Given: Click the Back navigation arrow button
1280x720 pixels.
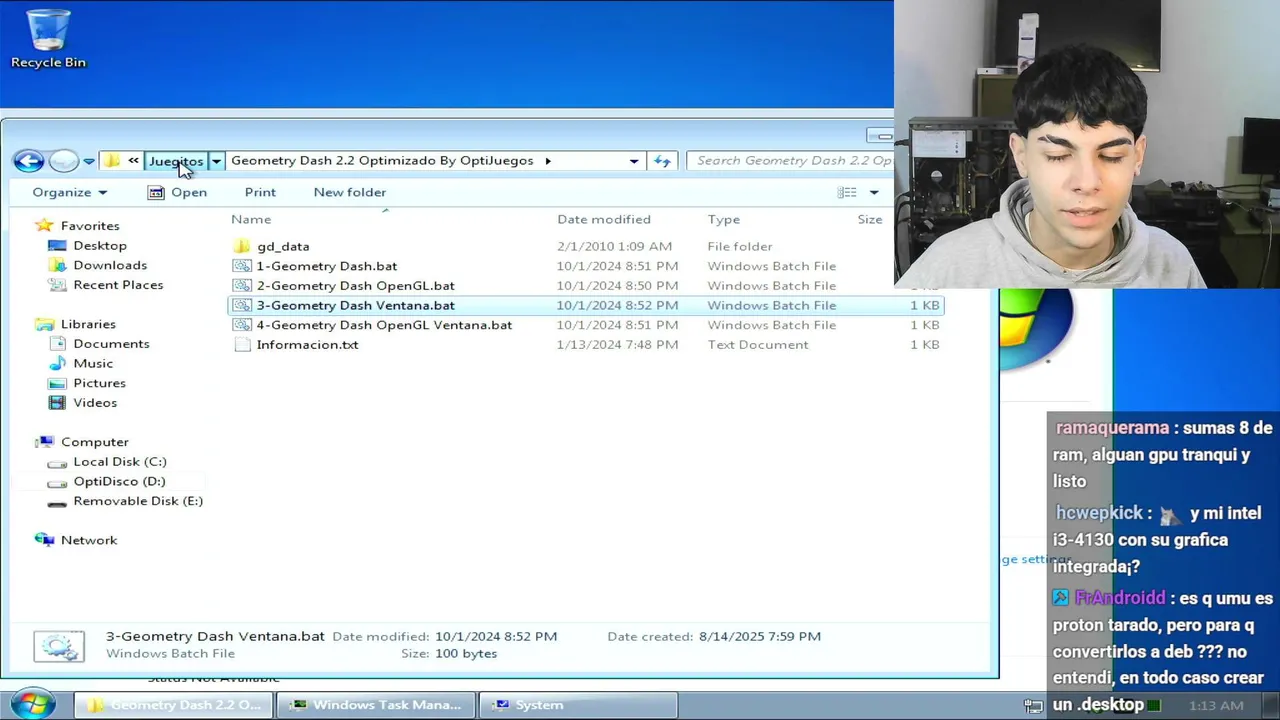Looking at the screenshot, I should [28, 161].
